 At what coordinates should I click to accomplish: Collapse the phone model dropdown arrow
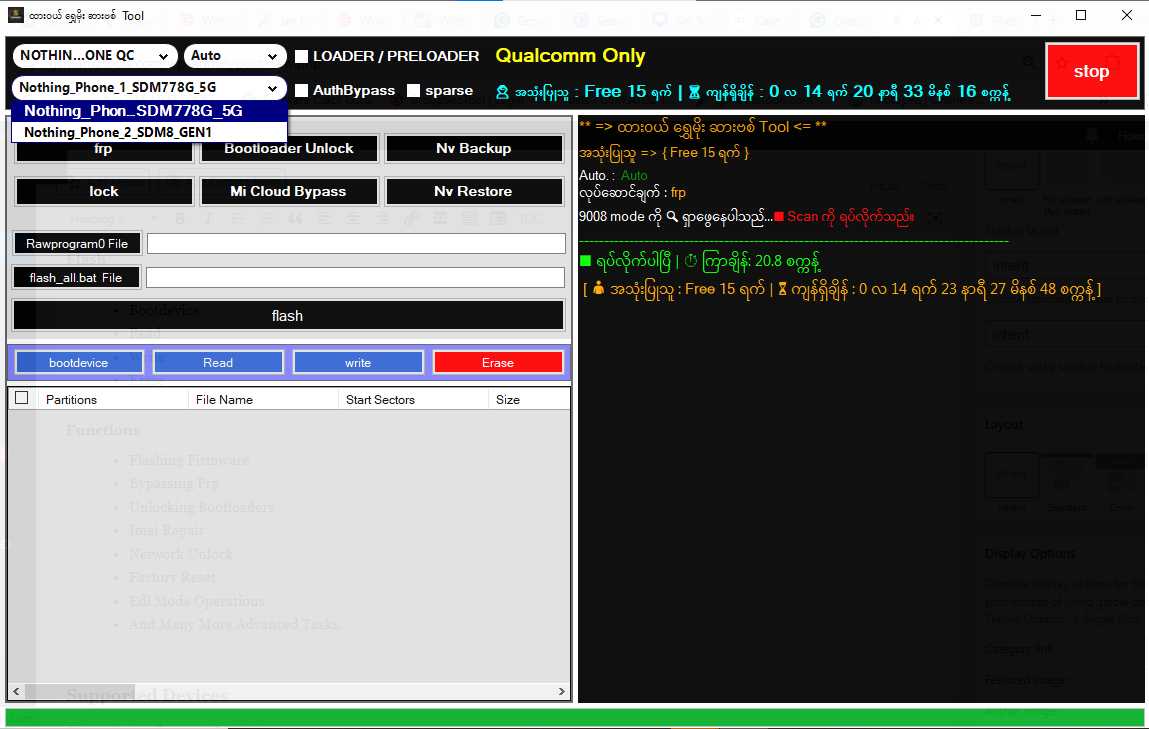[x=272, y=88]
